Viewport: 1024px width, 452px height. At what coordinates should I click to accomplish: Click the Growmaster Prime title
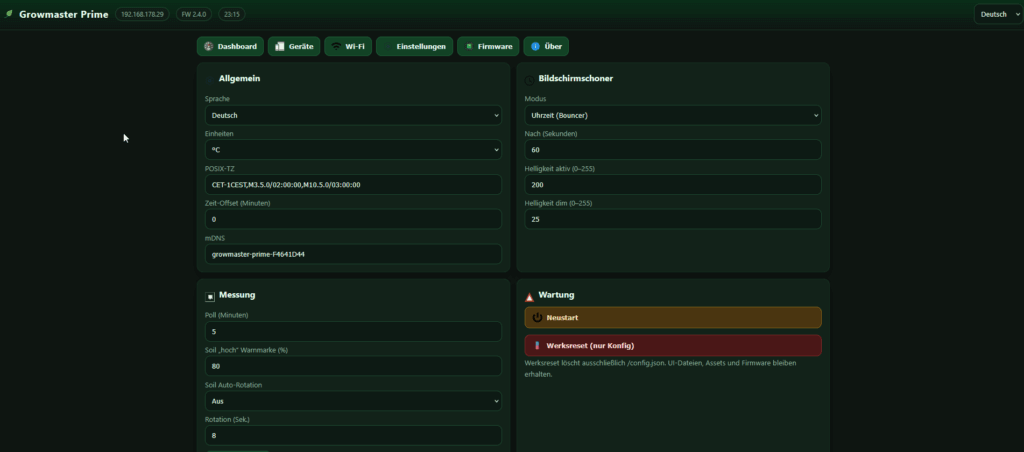(x=63, y=14)
